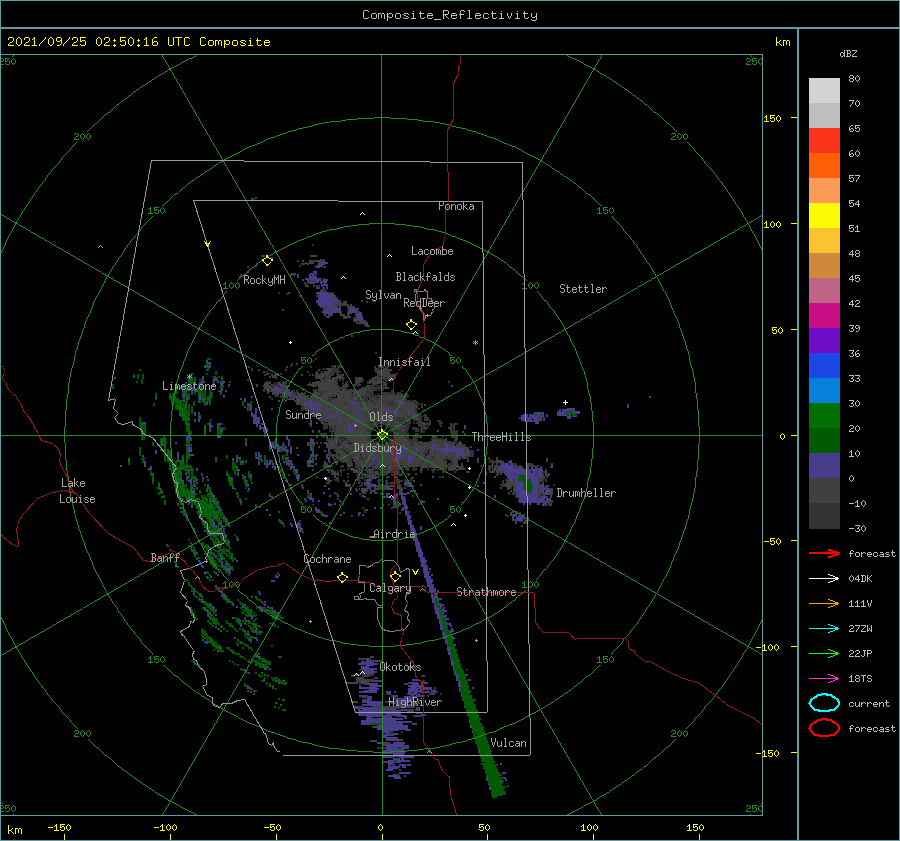
Task: Select the magenta 42-39 dBZ swatch
Action: [x=824, y=316]
